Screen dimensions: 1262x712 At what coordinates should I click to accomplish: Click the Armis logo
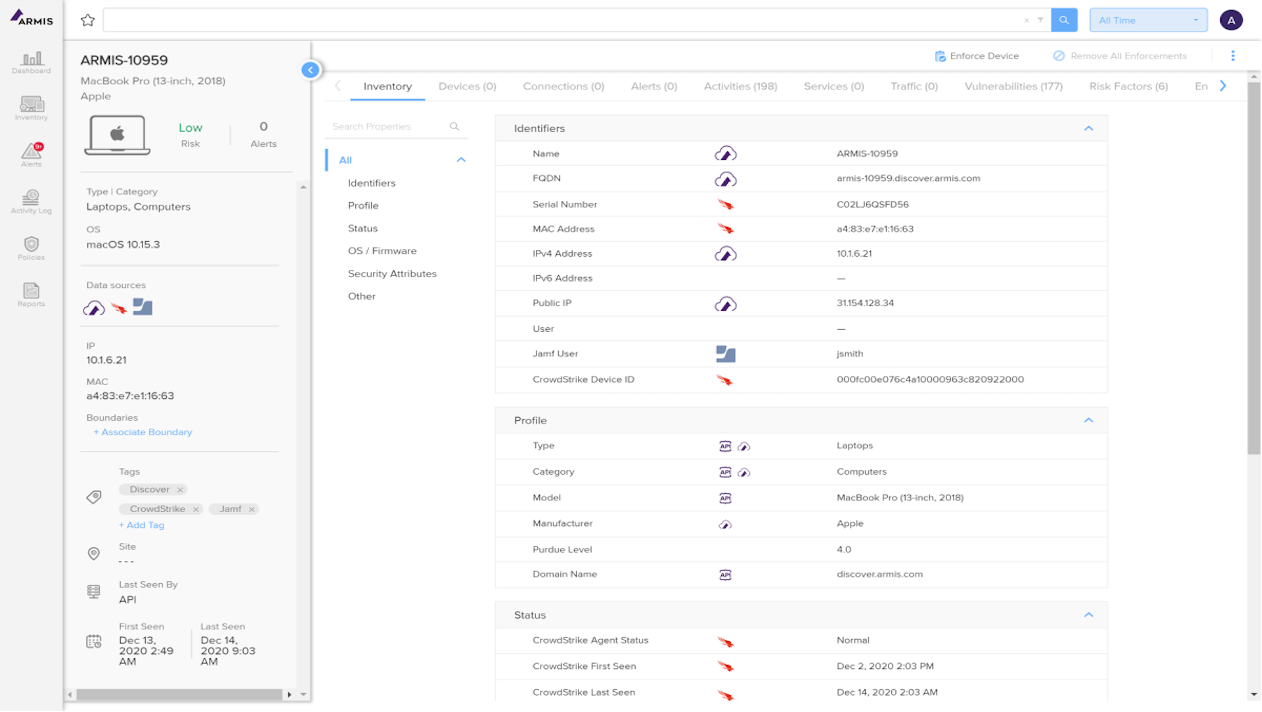(x=32, y=18)
